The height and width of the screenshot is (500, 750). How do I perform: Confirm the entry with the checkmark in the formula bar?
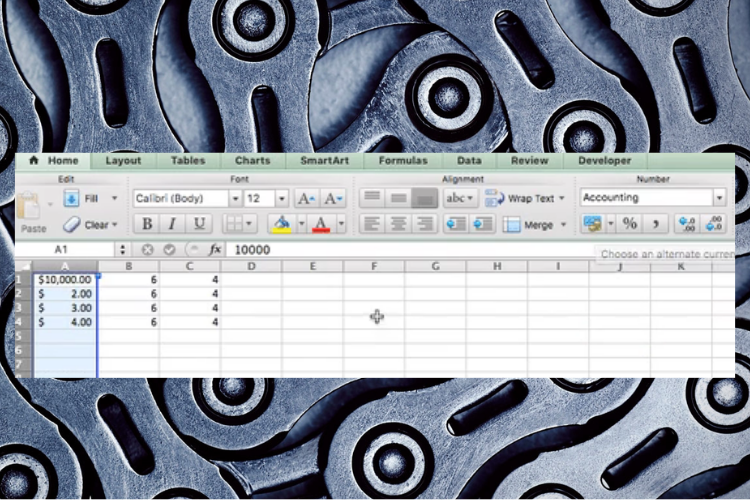click(169, 249)
